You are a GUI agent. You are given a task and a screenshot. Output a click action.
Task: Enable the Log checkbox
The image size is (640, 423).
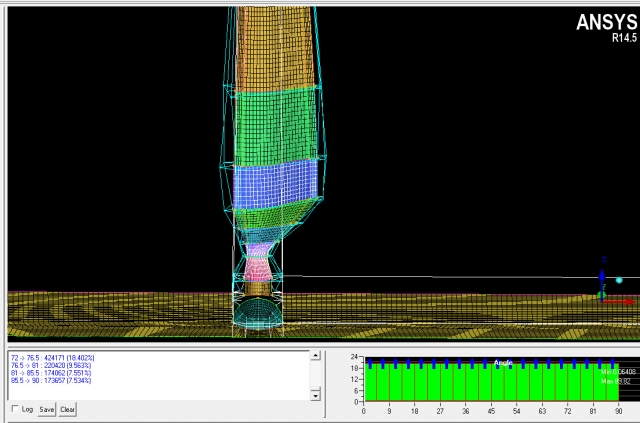tap(14, 409)
